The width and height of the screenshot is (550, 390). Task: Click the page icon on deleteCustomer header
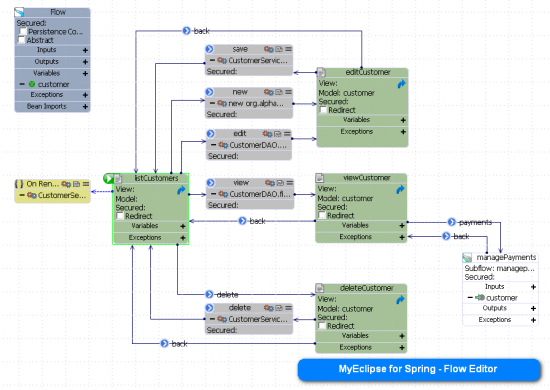[320, 288]
